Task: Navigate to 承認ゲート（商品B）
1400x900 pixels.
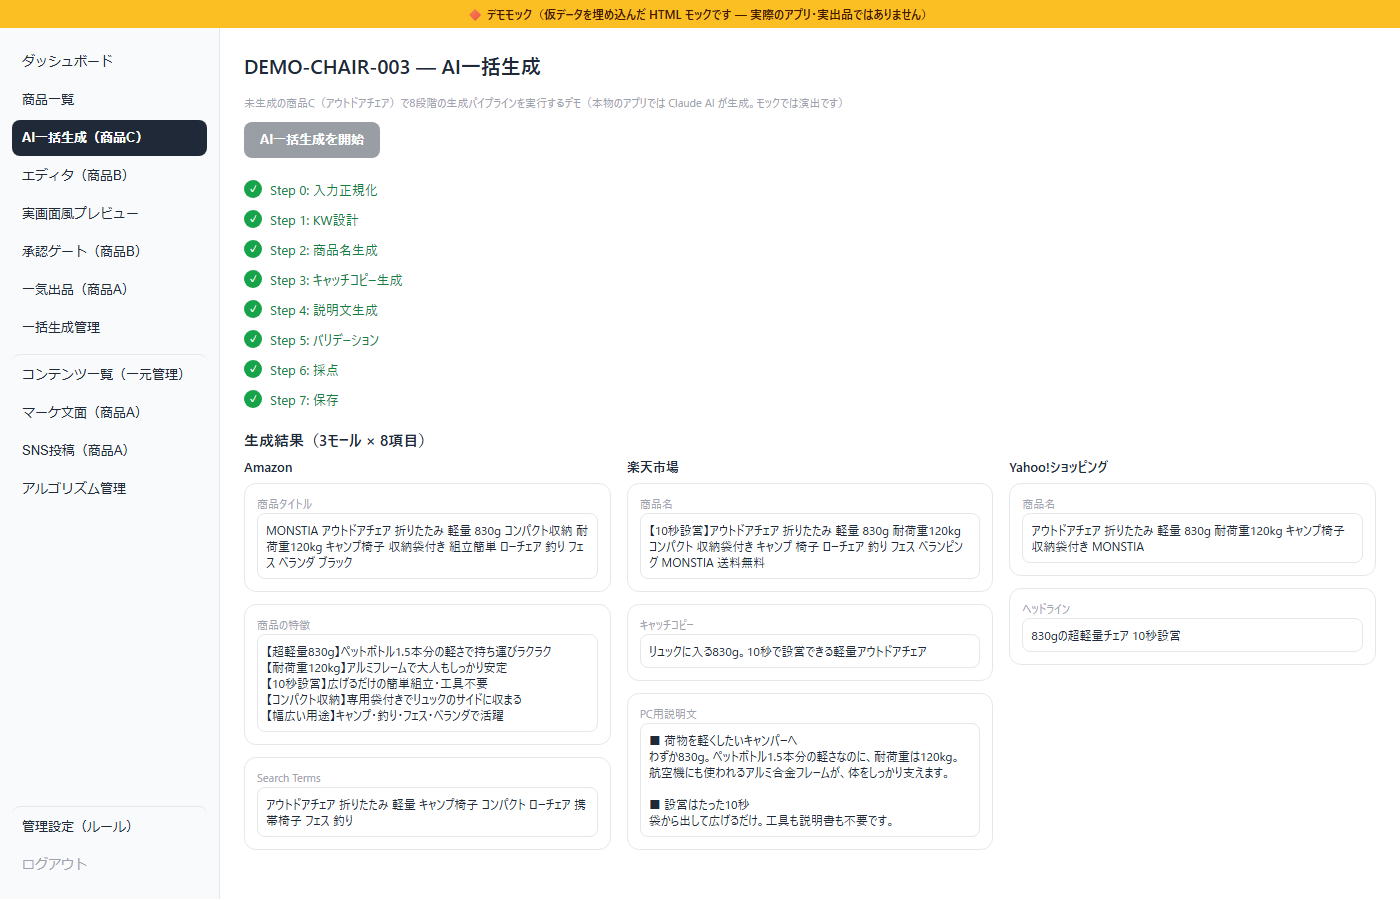Action: coord(109,251)
